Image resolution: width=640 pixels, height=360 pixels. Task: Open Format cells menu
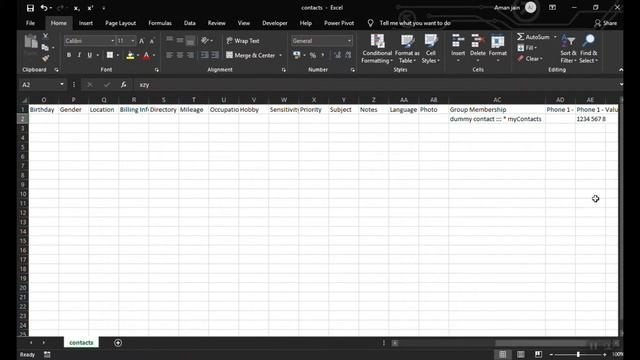pos(498,49)
